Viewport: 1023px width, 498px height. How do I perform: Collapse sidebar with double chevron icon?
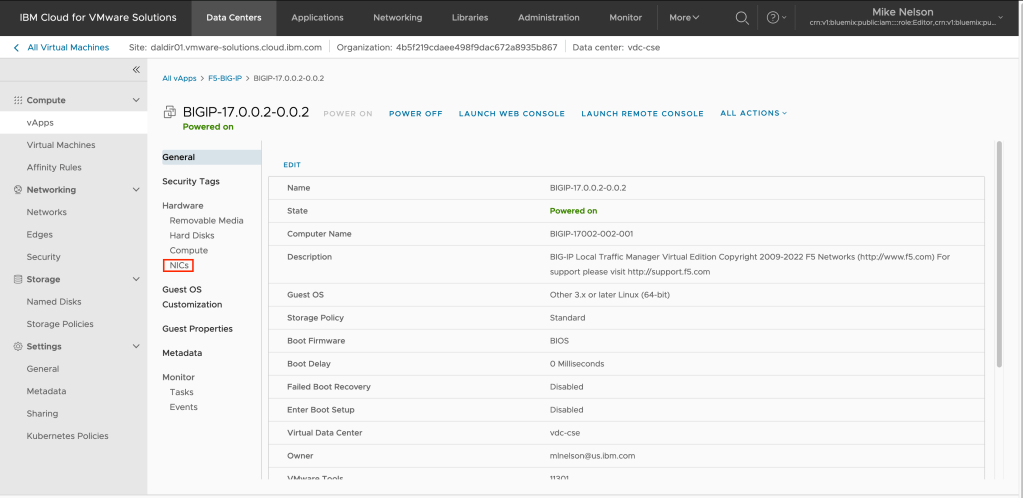click(x=136, y=69)
